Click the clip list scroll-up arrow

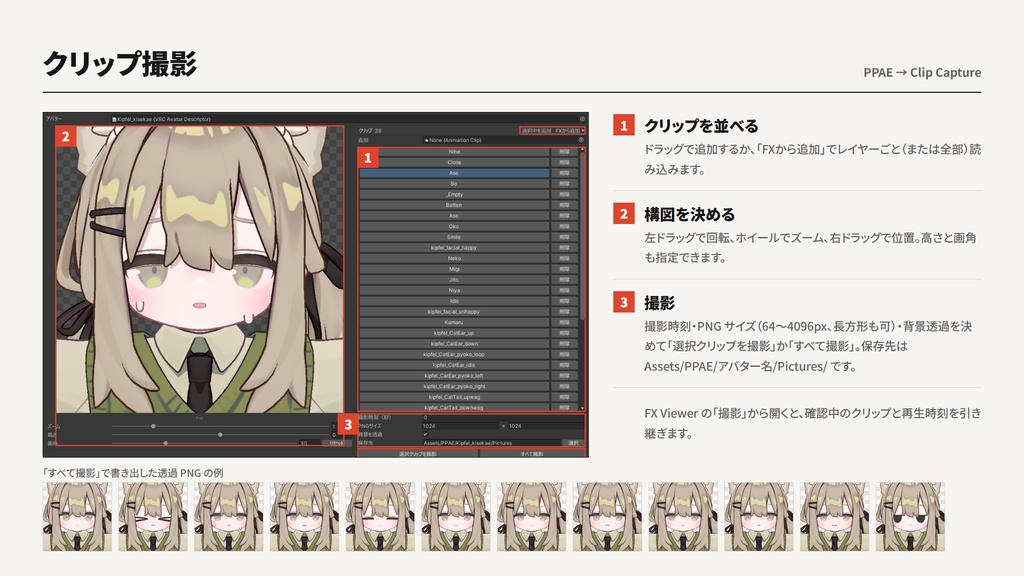click(582, 150)
